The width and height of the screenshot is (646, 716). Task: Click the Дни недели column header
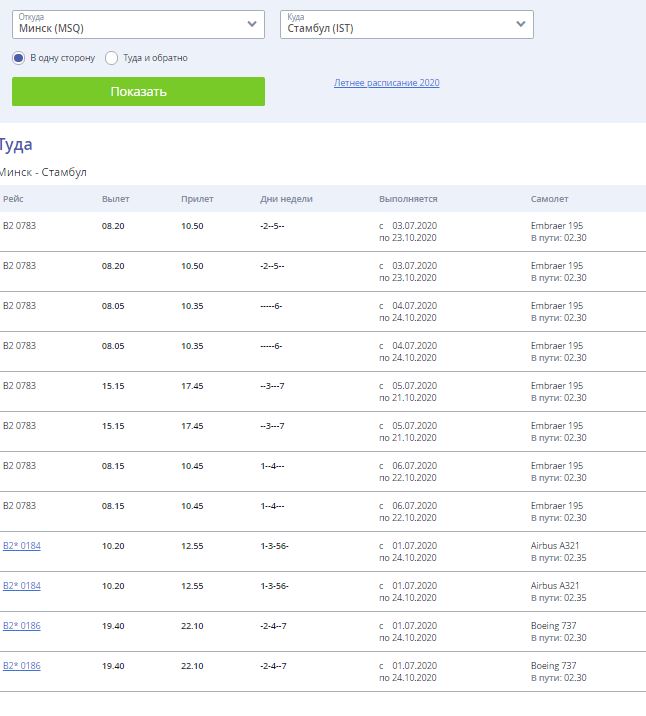tap(286, 199)
